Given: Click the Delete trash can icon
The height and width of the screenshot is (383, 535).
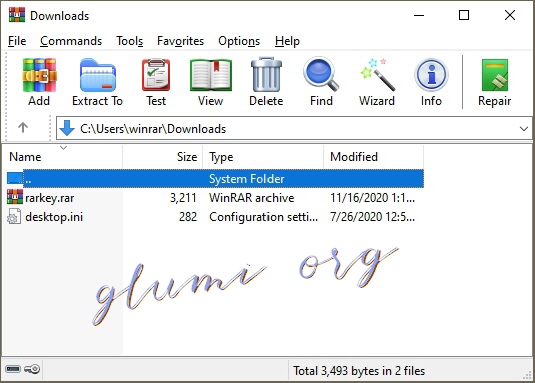Looking at the screenshot, I should 266,74.
